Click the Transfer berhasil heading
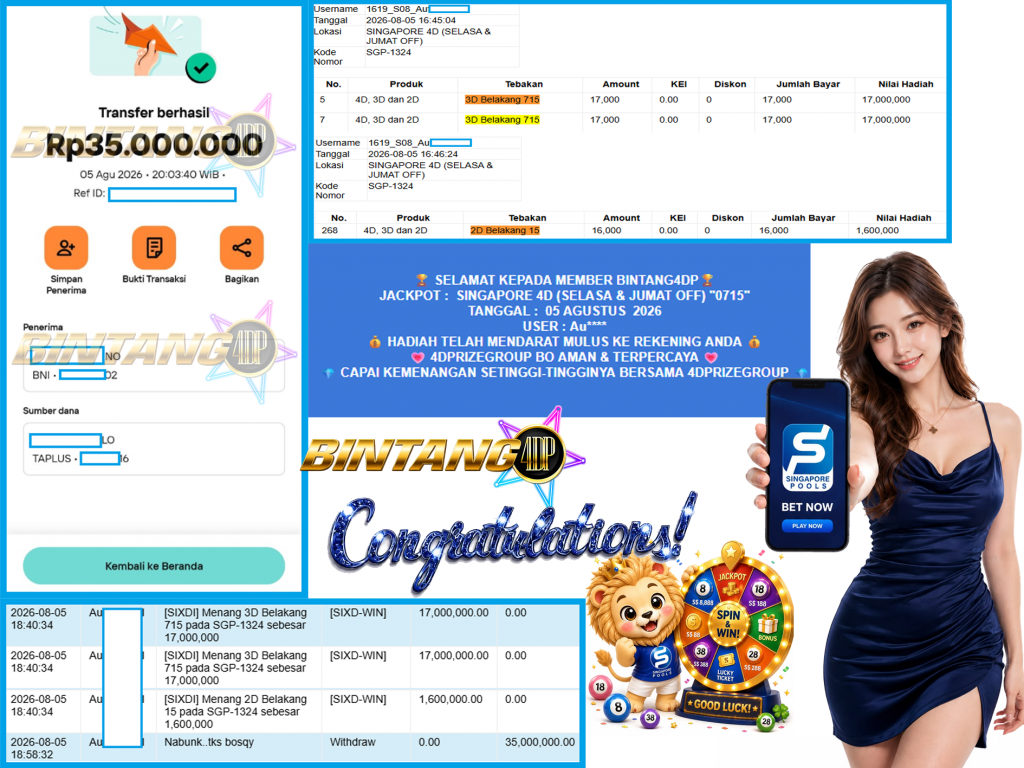The width and height of the screenshot is (1024, 768). (154, 112)
